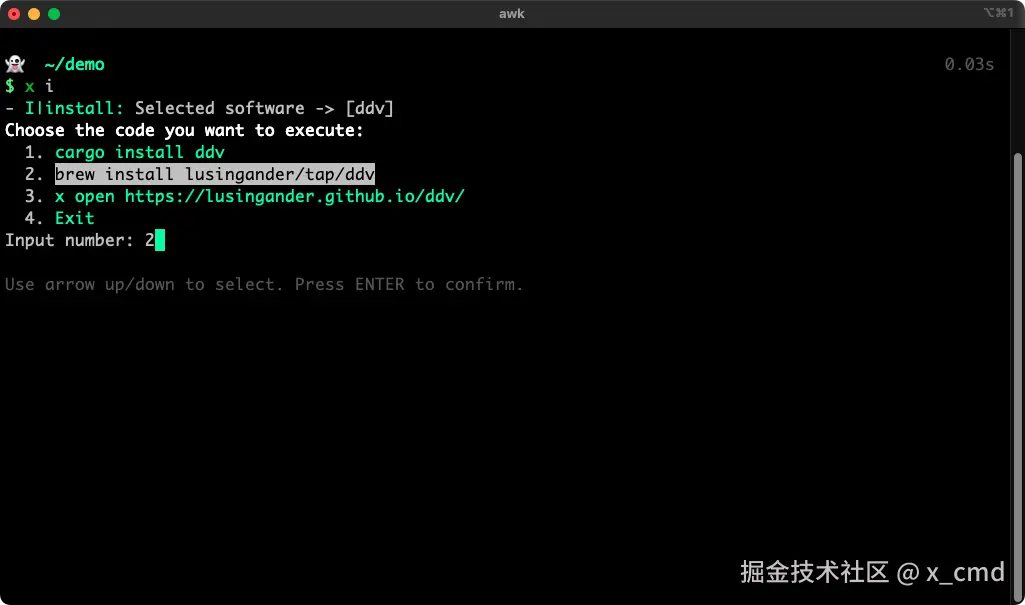This screenshot has width=1025, height=605.
Task: Close the terminal window with red button
Action: tap(14, 14)
